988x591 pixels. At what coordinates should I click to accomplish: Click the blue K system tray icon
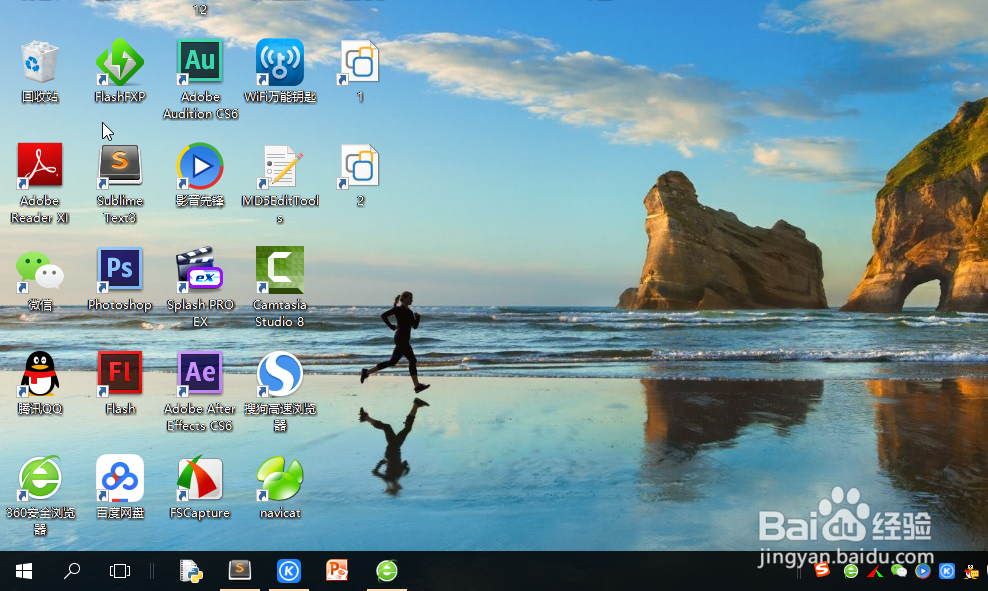point(947,571)
